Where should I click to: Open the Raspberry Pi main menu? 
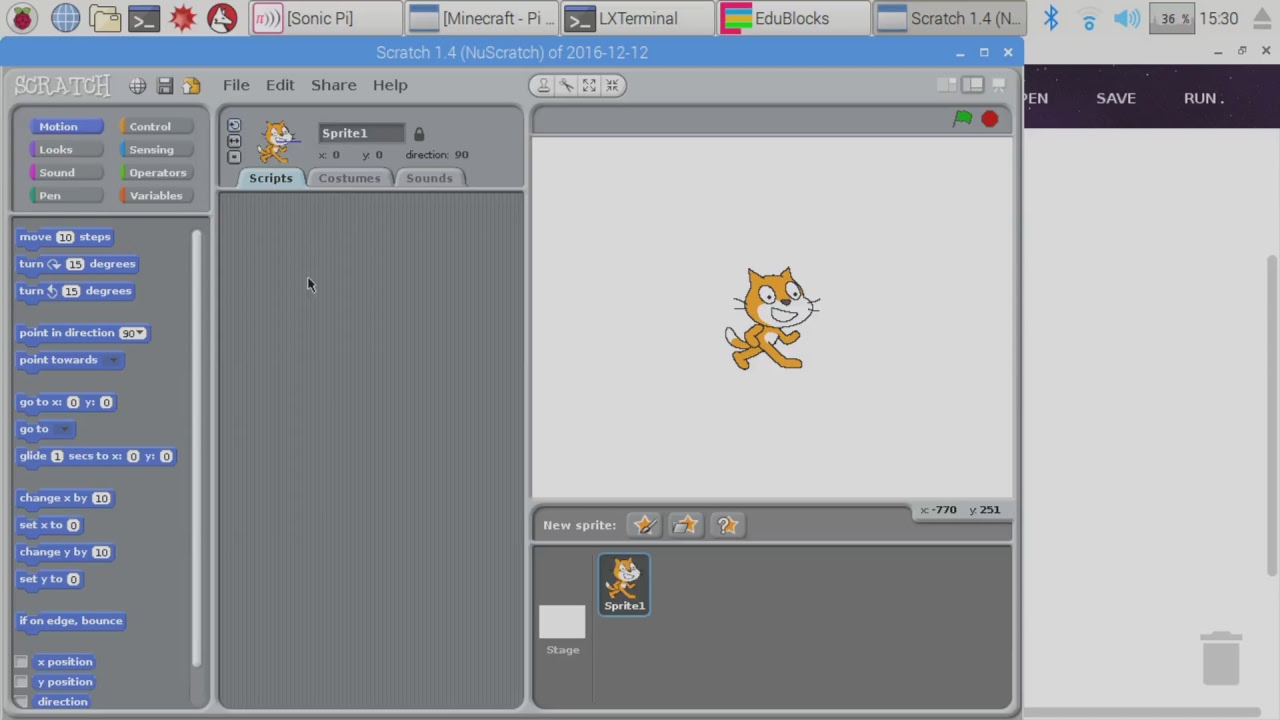(23, 18)
